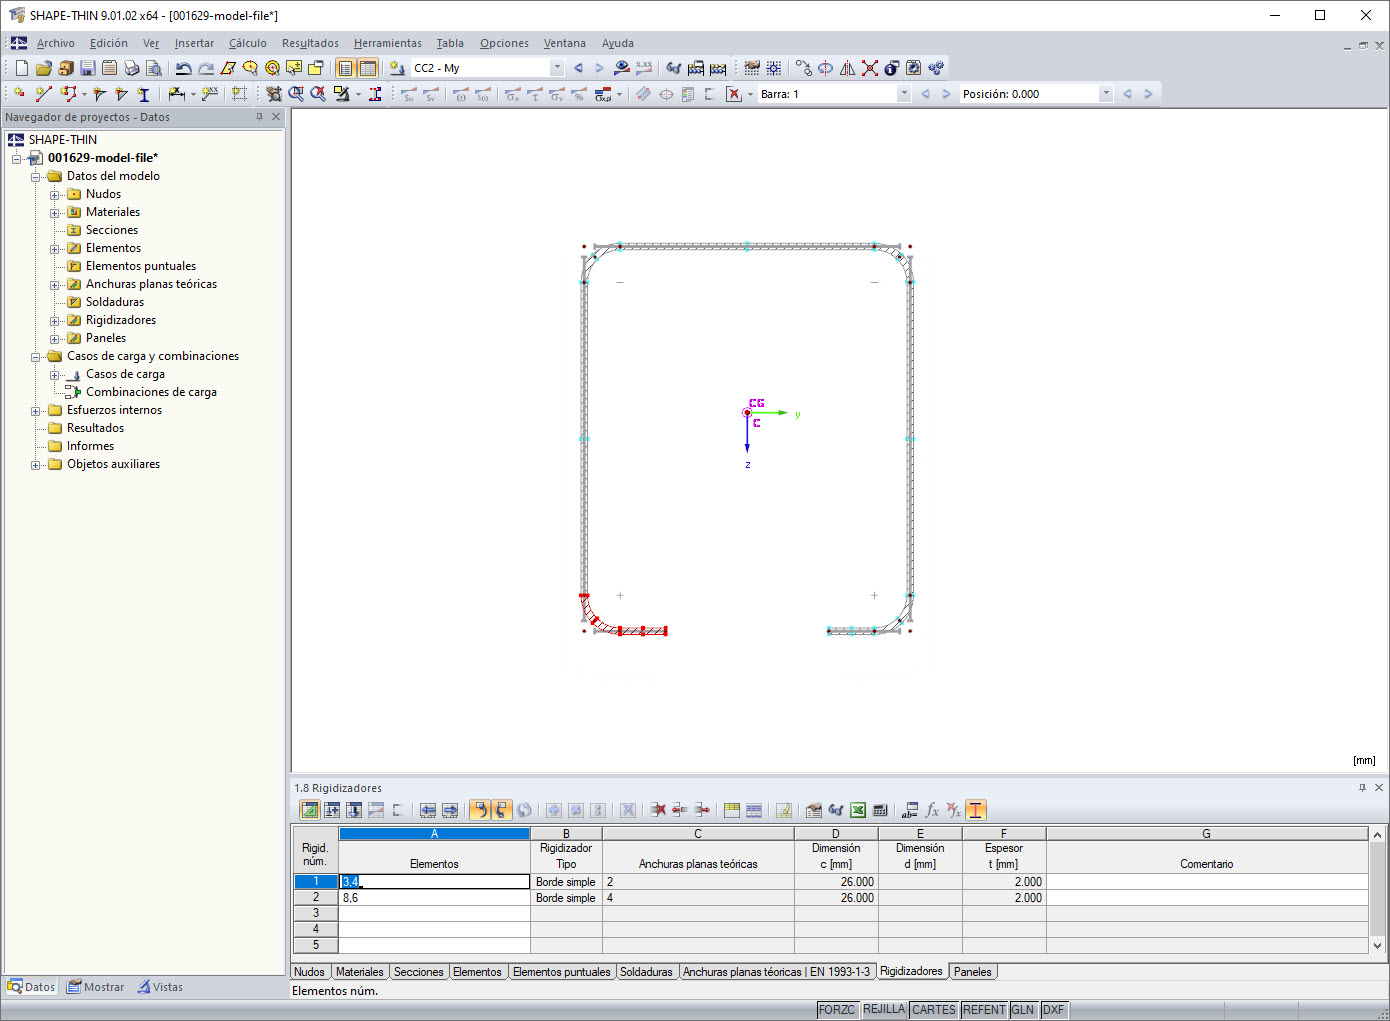Open the CC2 - My load case dropdown

click(x=557, y=68)
